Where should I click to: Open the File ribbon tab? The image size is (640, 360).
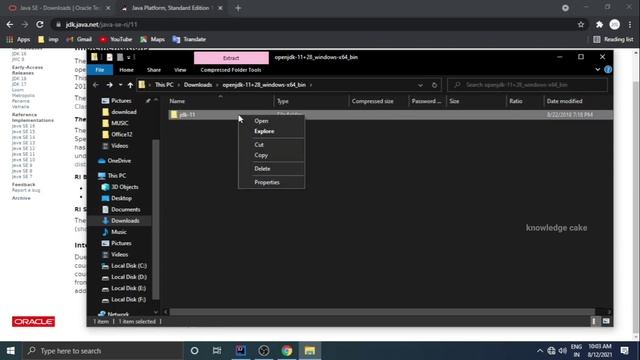click(100, 70)
